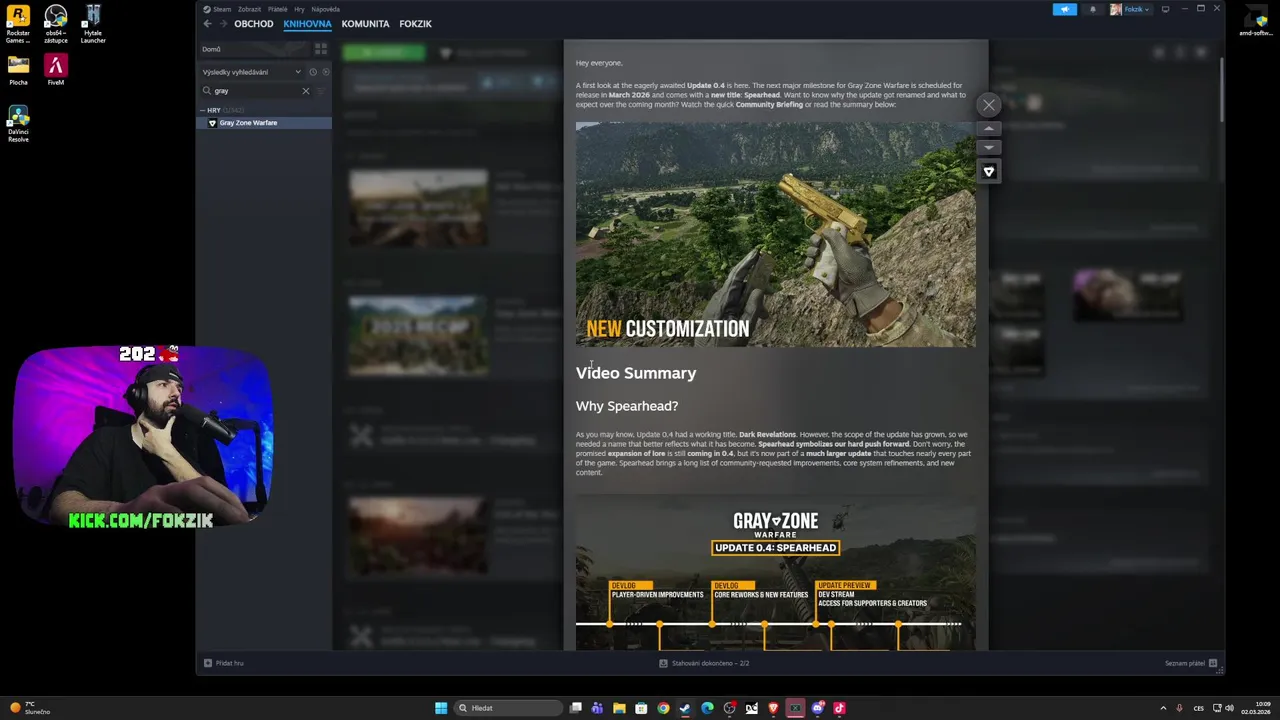Open Discord from the taskbar
Screen dimensions: 1280x720
[x=817, y=708]
